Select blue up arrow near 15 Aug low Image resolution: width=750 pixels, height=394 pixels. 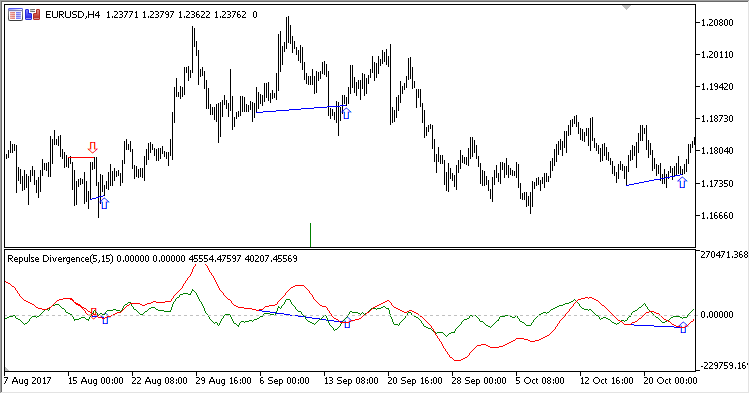(104, 203)
